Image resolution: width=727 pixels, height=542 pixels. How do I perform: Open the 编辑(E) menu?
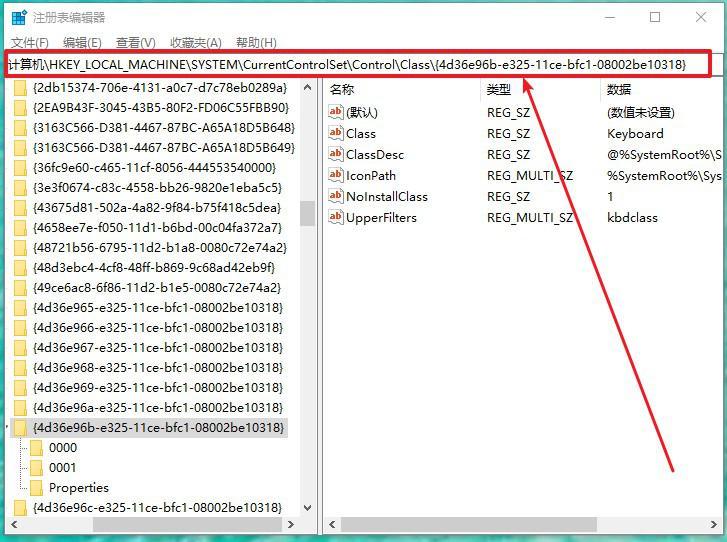[82, 43]
